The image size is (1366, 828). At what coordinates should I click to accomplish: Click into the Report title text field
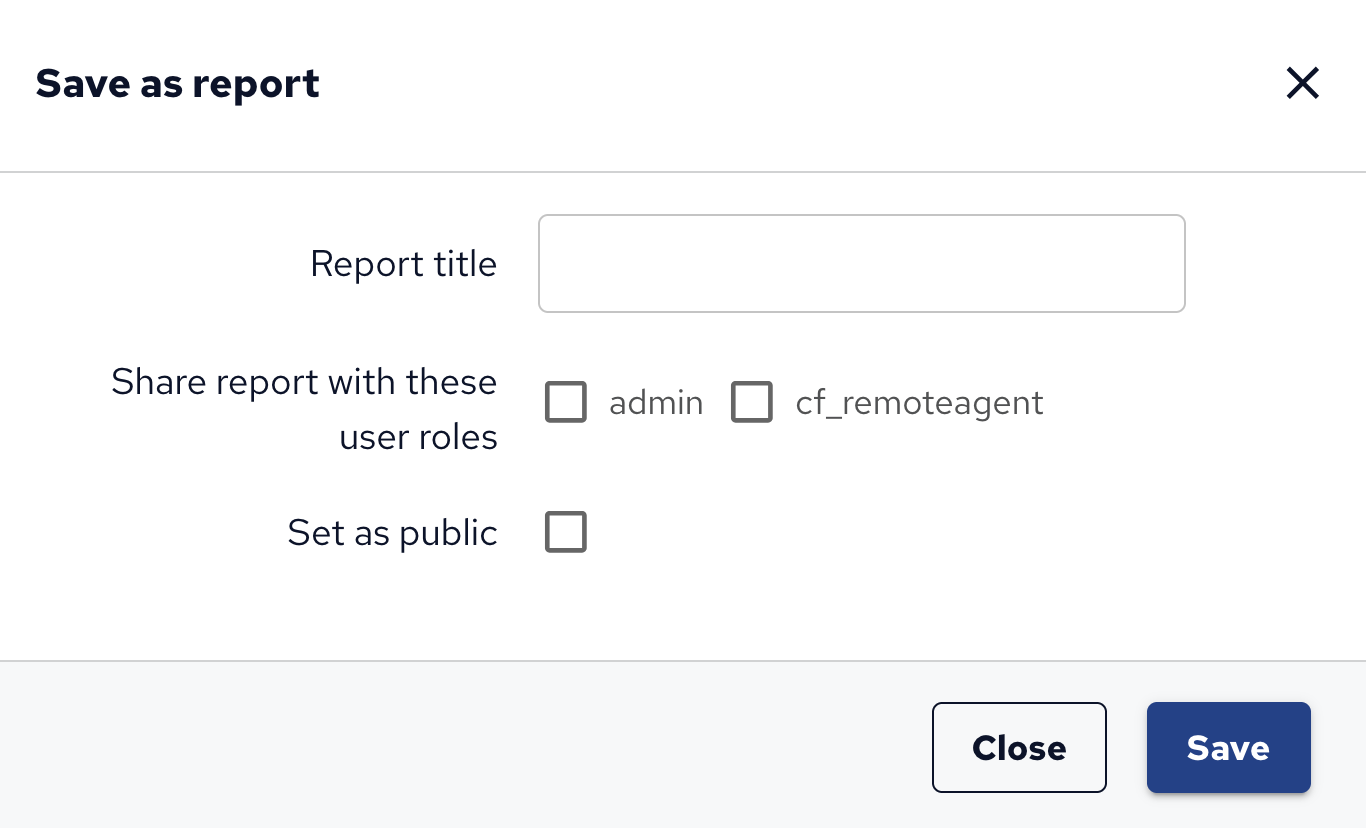pos(861,264)
